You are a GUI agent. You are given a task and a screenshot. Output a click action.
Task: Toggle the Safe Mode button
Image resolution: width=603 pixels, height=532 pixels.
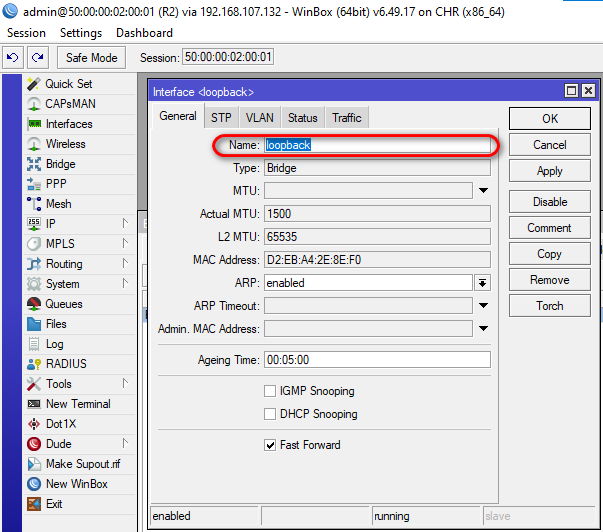91,58
